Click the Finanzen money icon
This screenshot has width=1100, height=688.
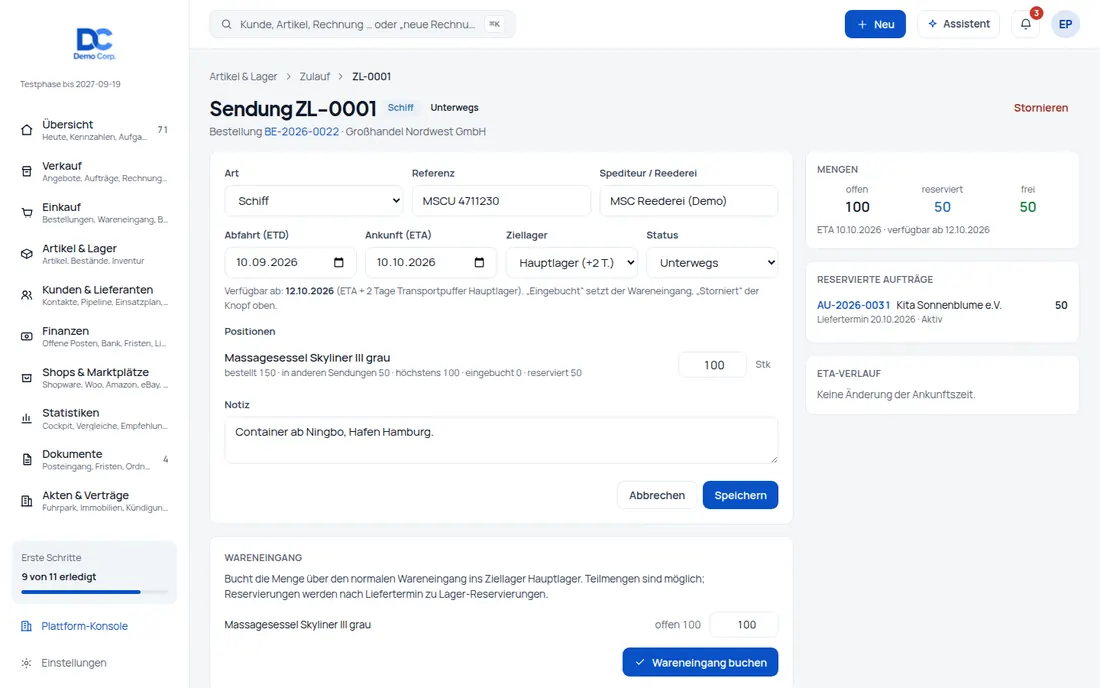coord(27,337)
